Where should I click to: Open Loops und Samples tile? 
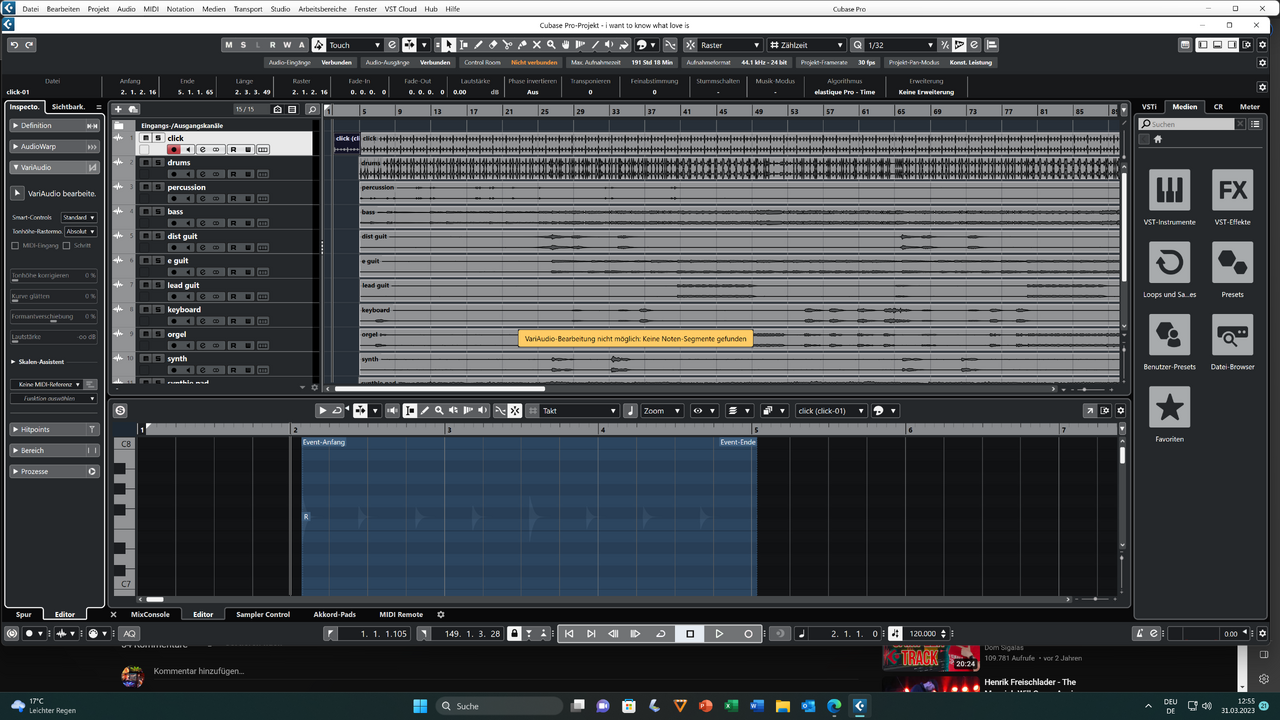tap(1169, 263)
